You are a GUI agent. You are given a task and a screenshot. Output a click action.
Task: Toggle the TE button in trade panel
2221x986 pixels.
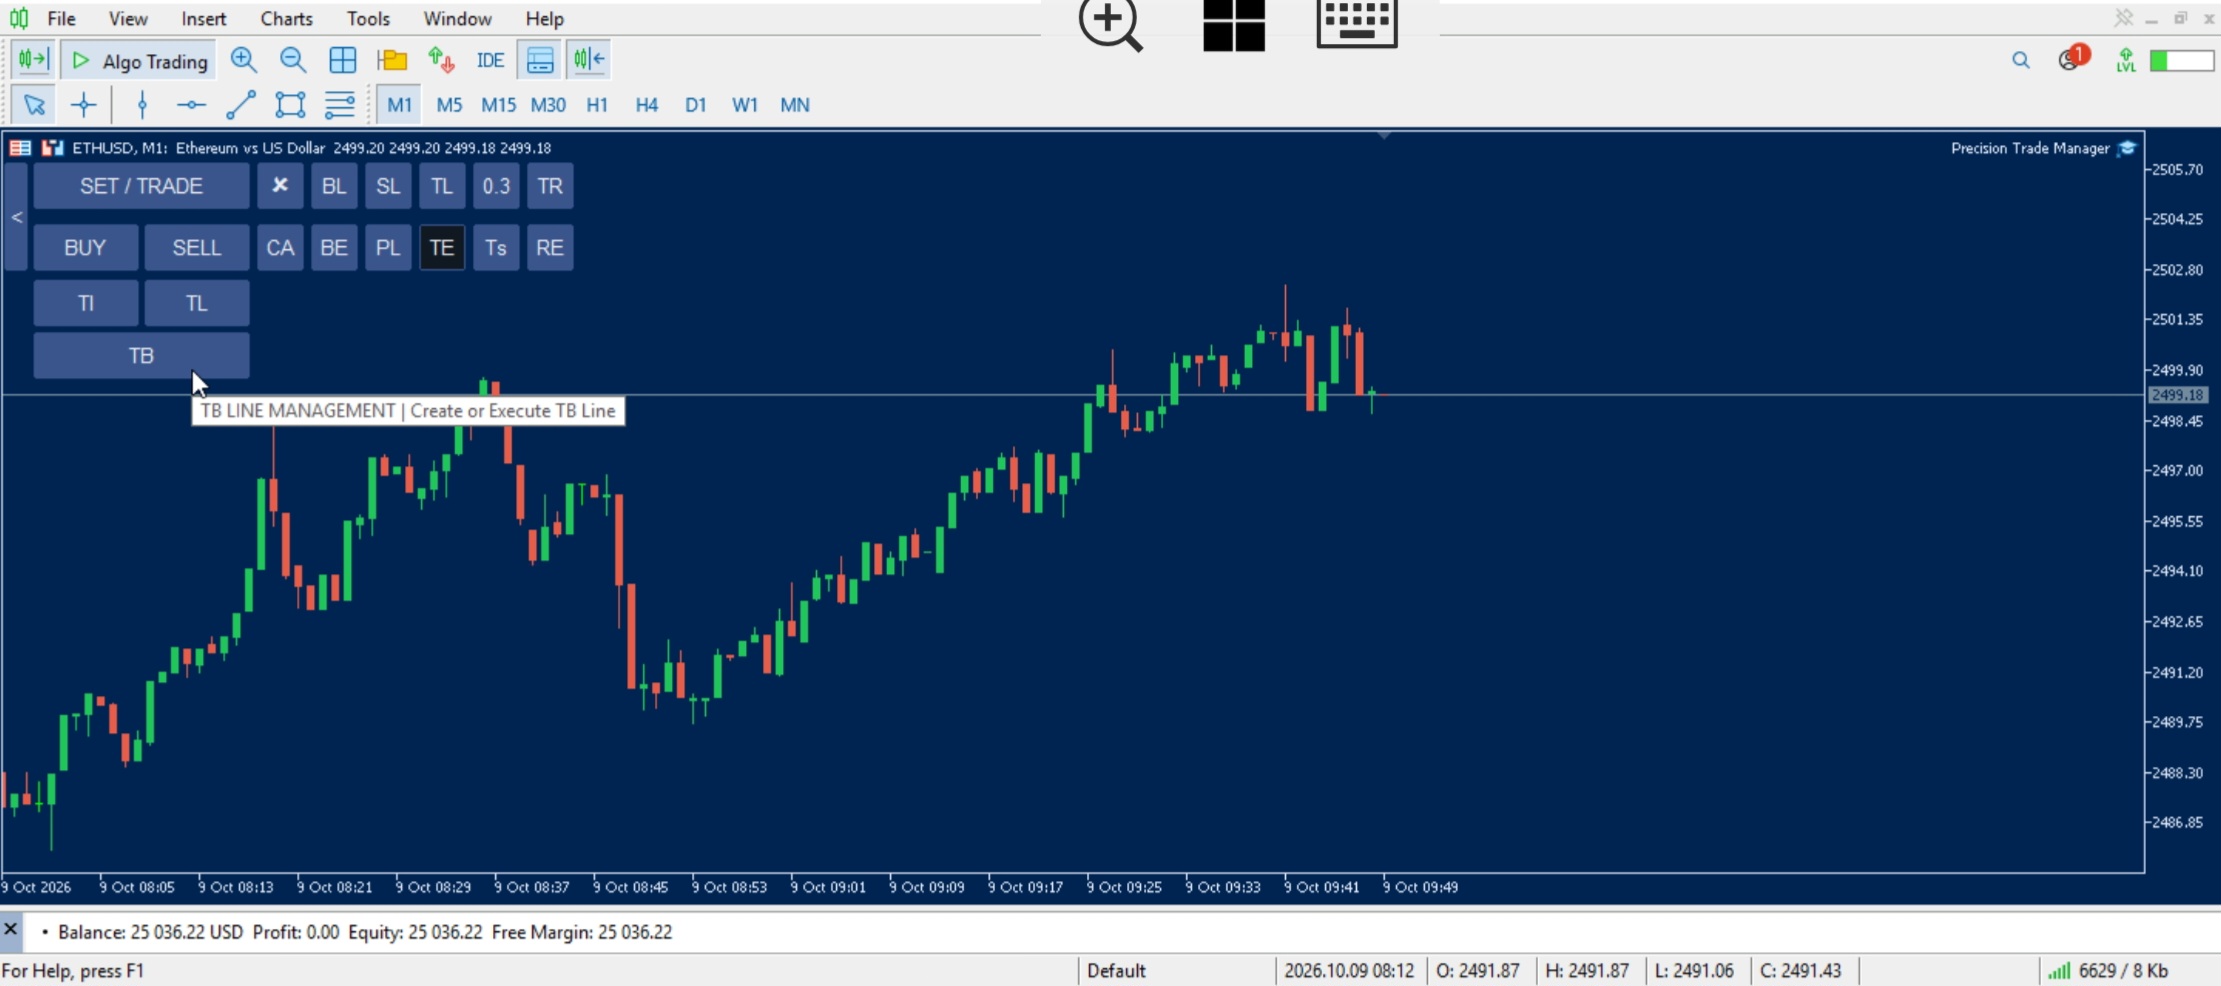tap(442, 248)
